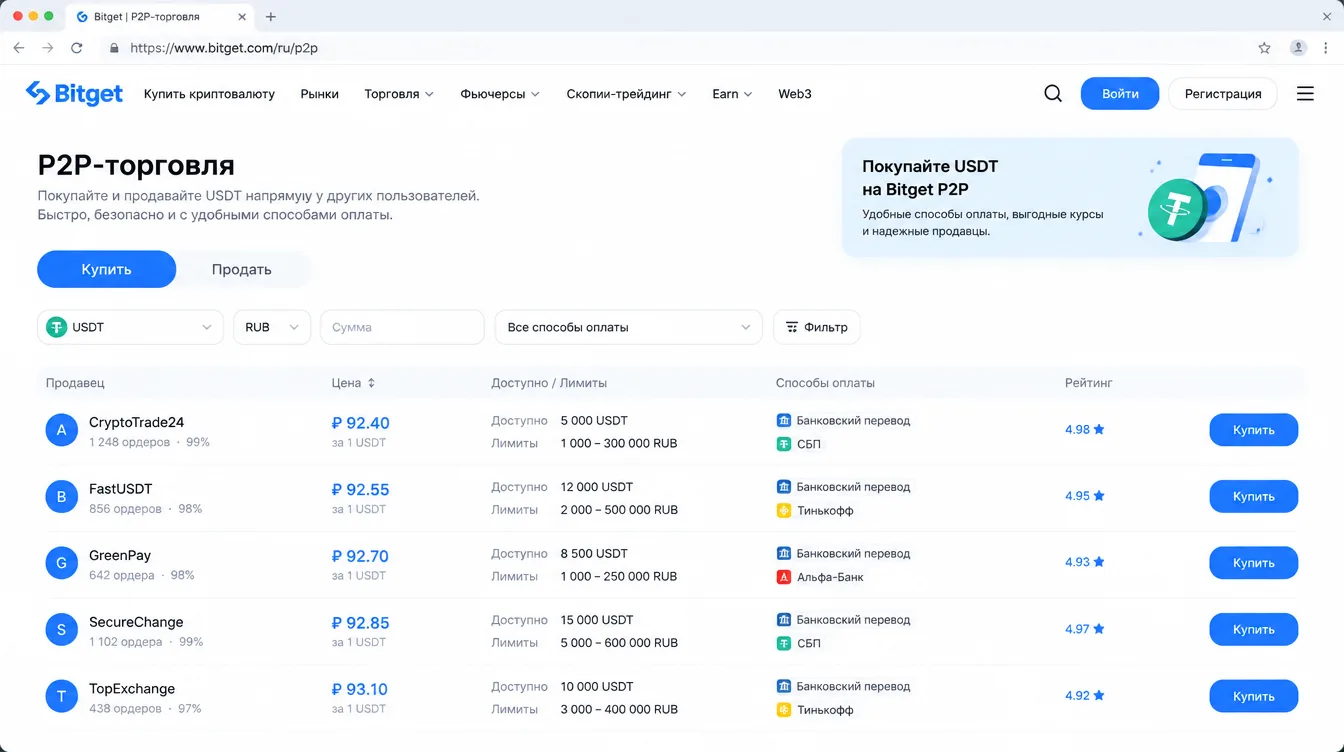Image resolution: width=1344 pixels, height=752 pixels.
Task: Click the Регистрация button
Action: (1223, 94)
